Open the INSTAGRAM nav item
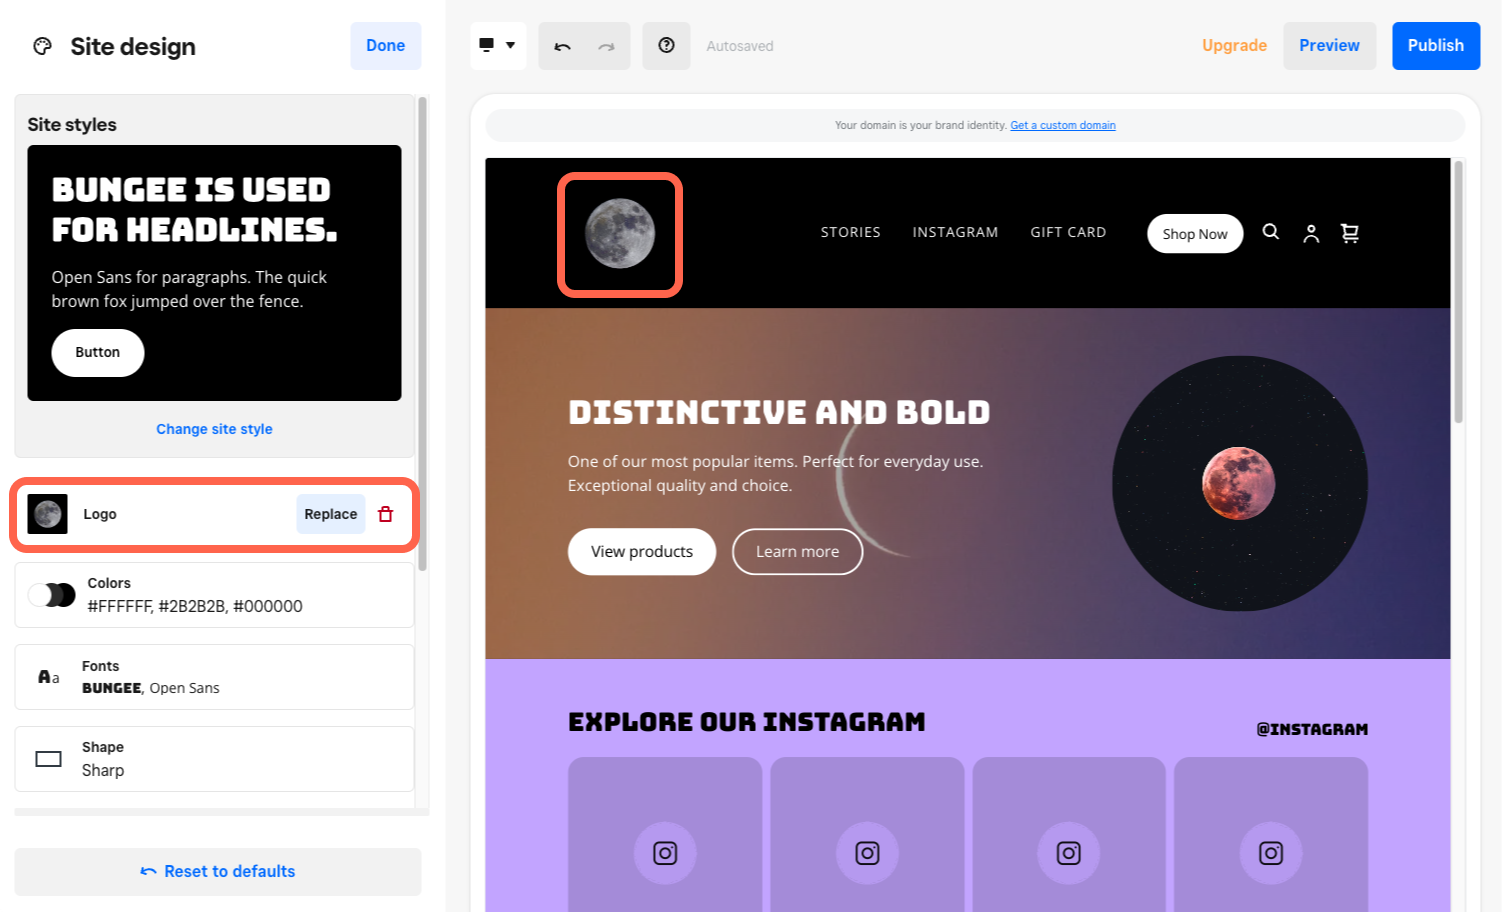 (955, 232)
